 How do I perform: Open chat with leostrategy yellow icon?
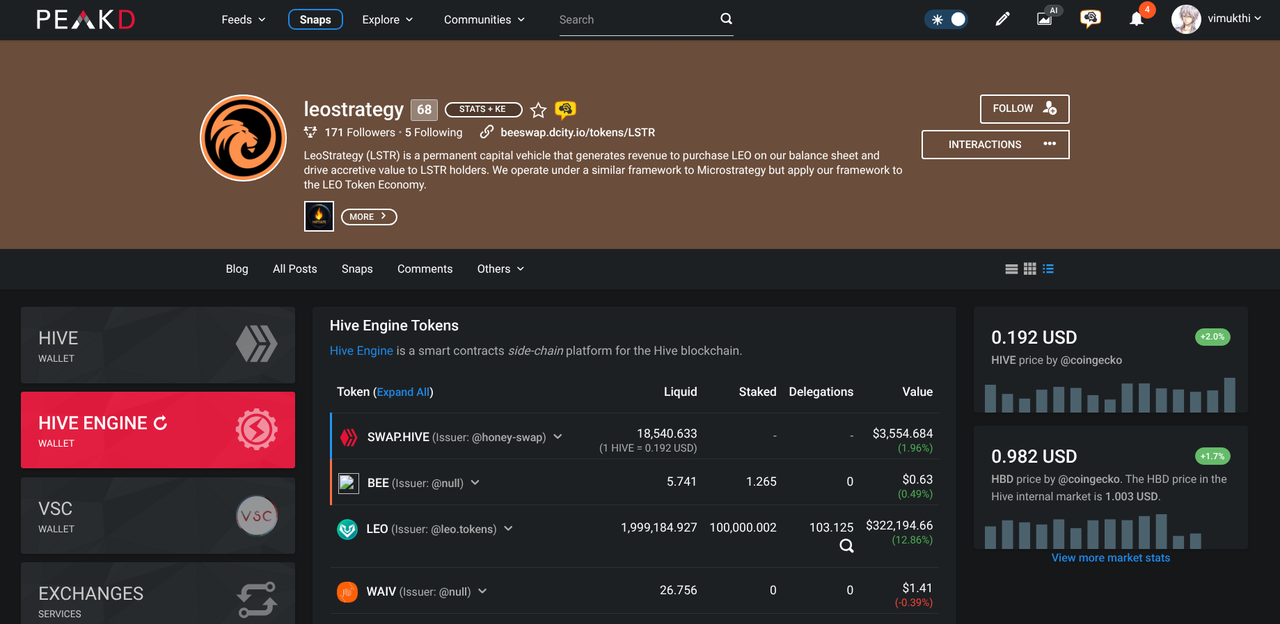pos(565,110)
